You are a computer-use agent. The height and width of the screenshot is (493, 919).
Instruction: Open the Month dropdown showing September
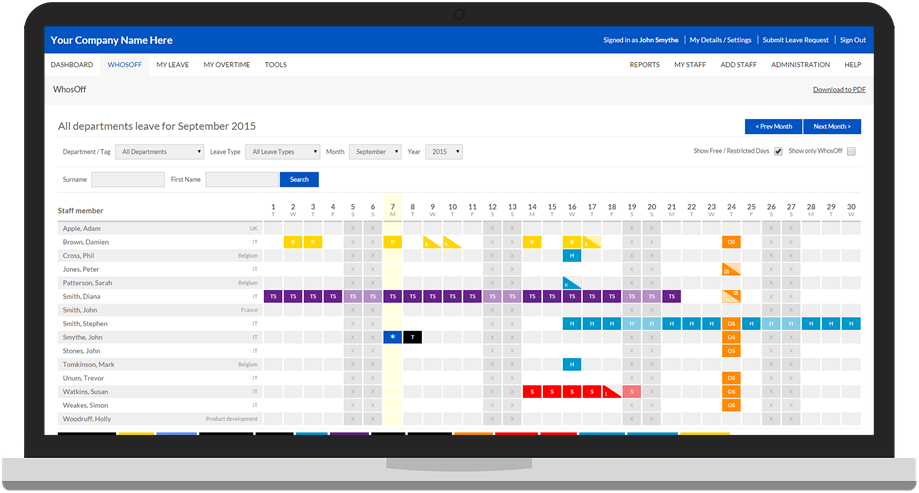(x=375, y=152)
